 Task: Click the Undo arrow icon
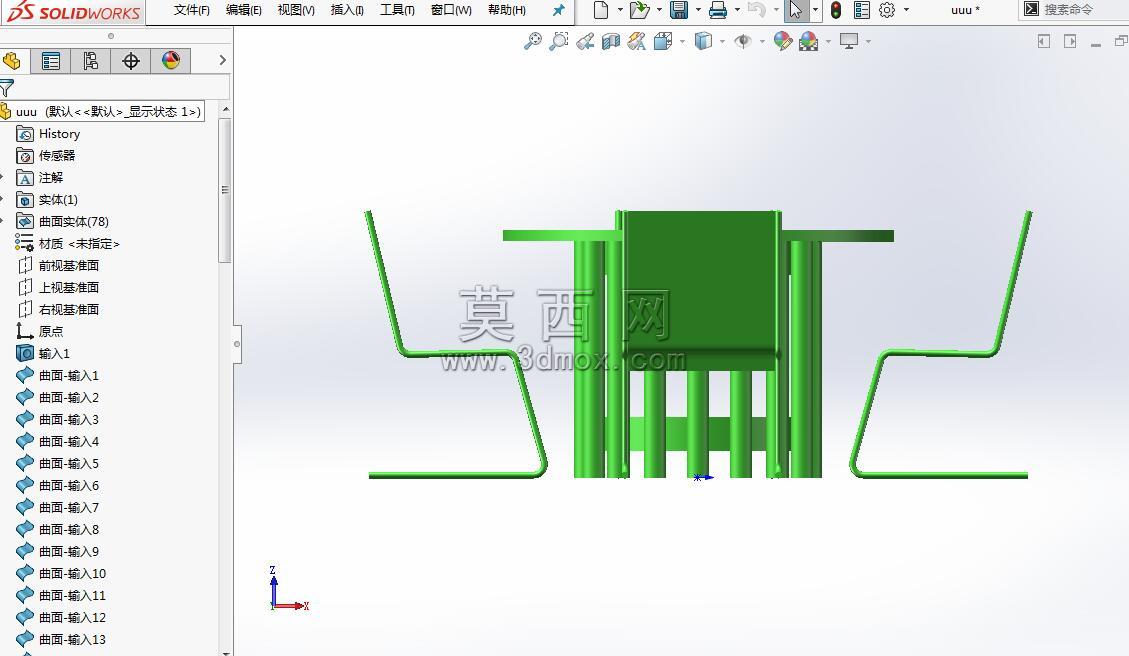(x=755, y=9)
